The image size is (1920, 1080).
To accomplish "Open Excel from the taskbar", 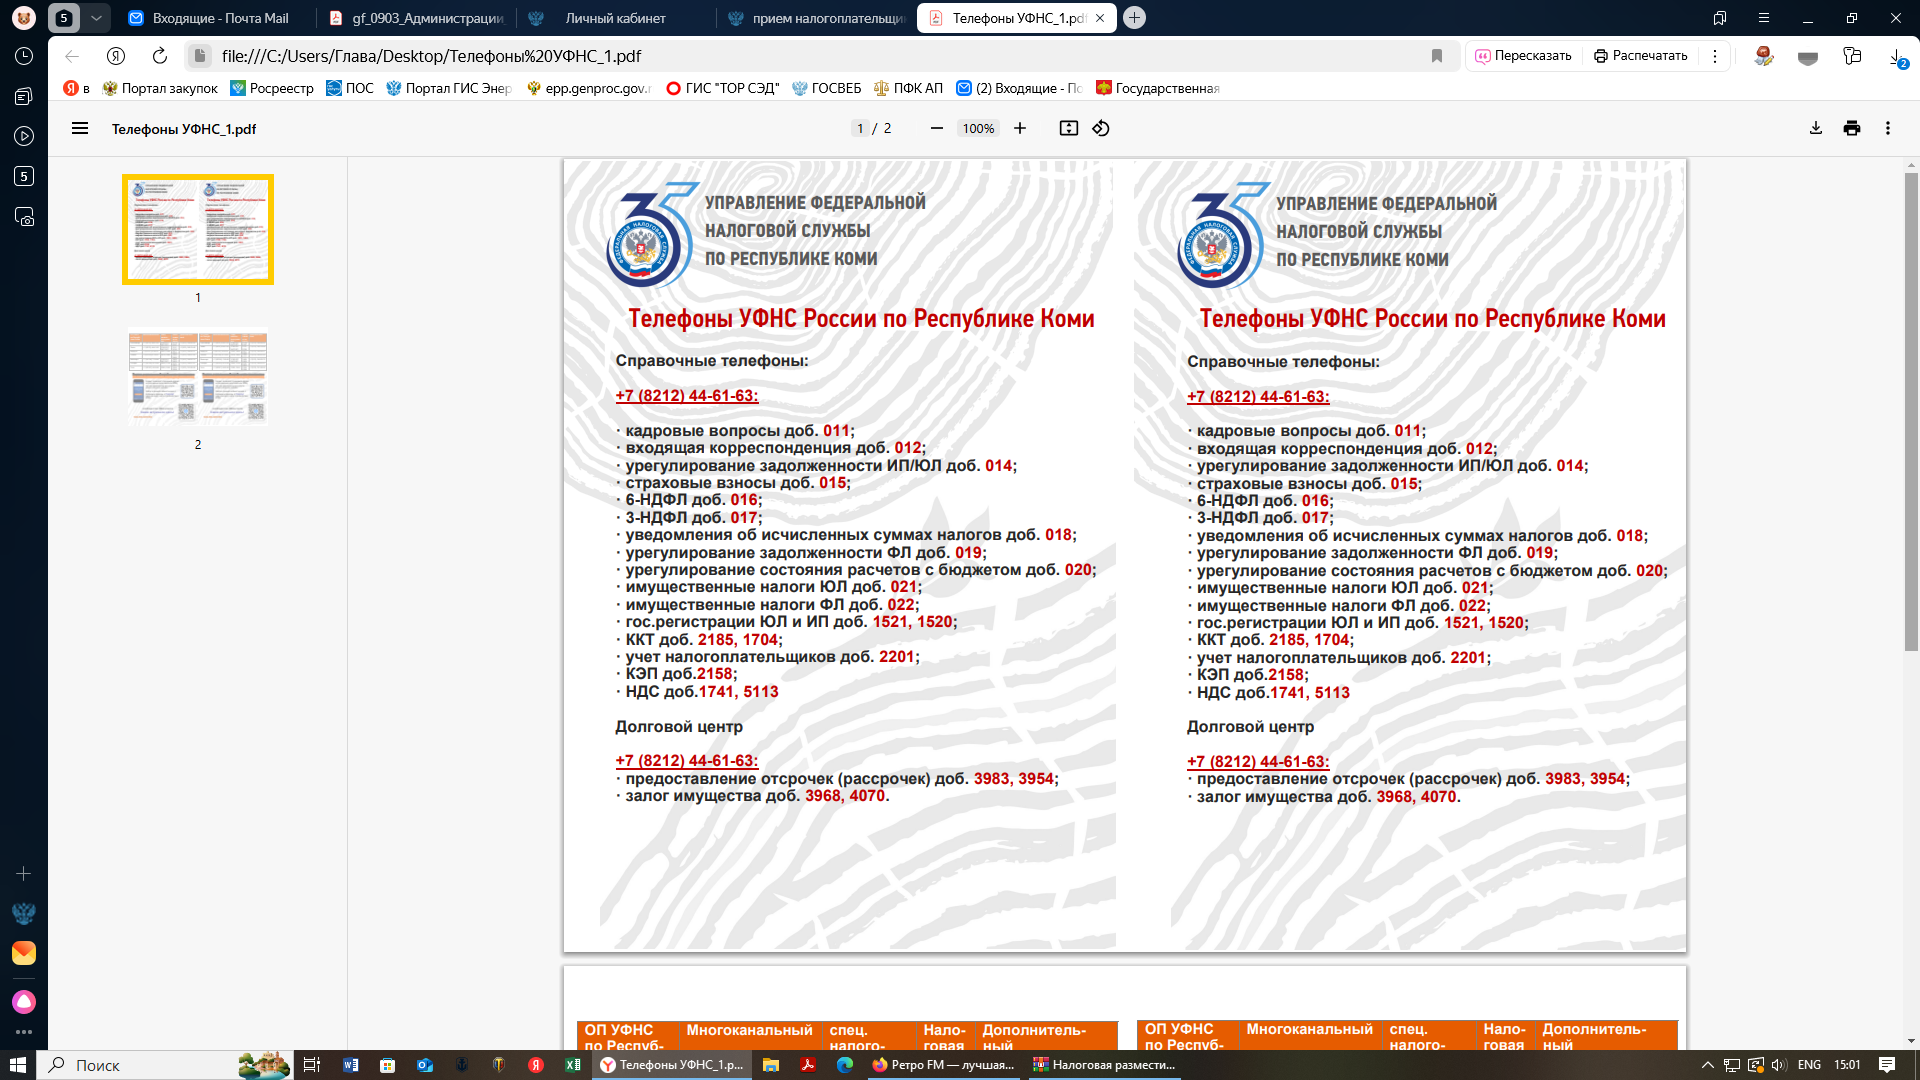I will (x=573, y=1065).
